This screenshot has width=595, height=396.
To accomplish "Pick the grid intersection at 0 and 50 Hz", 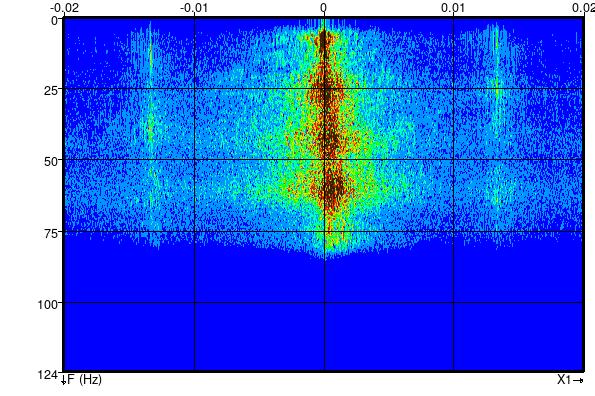I will pyautogui.click(x=324, y=159).
